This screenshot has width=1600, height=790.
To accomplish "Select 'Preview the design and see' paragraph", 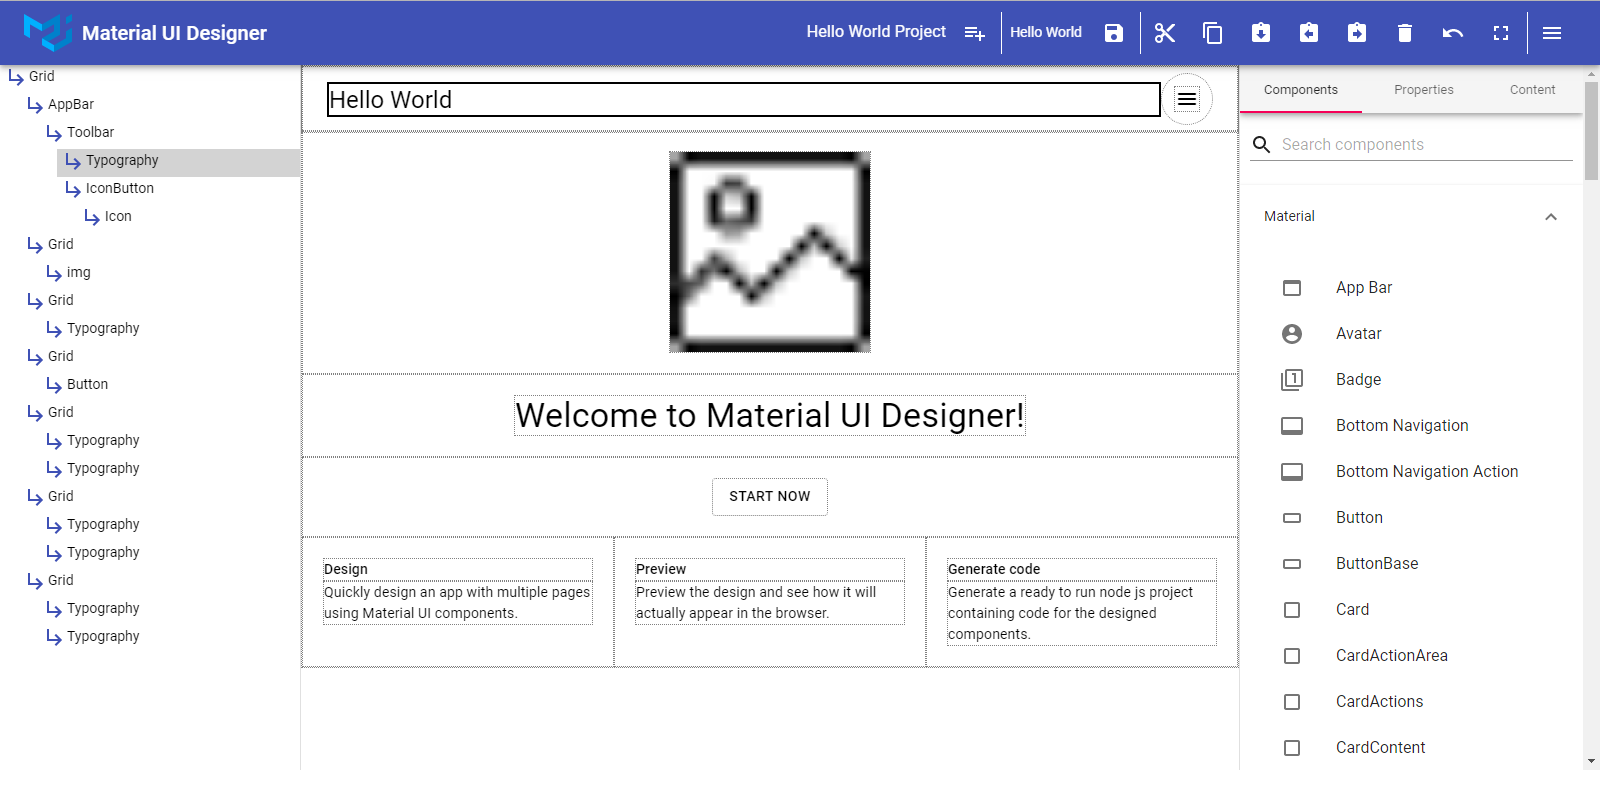I will tap(770, 603).
